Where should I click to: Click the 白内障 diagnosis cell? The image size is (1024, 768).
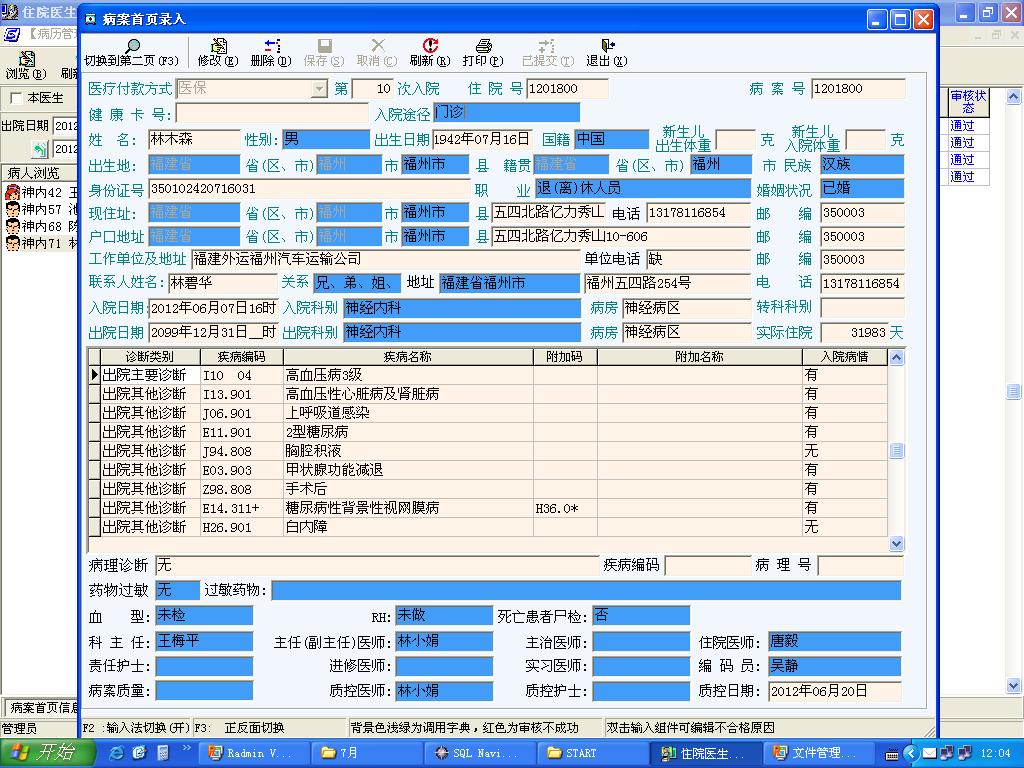pos(408,526)
